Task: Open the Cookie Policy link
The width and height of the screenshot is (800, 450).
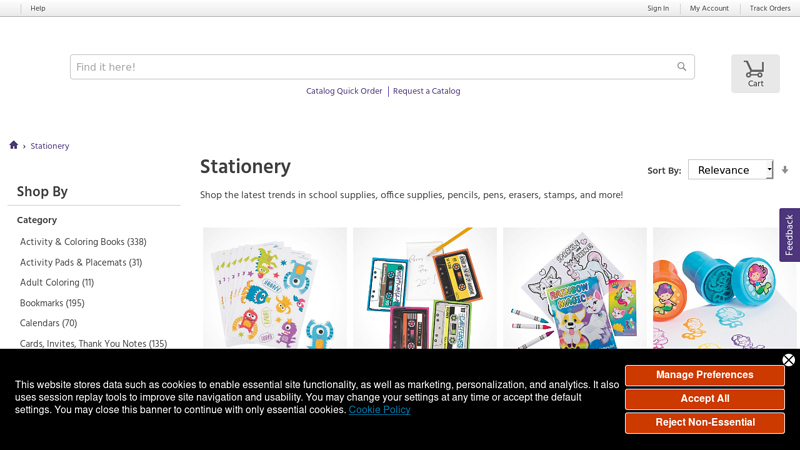Action: click(380, 410)
